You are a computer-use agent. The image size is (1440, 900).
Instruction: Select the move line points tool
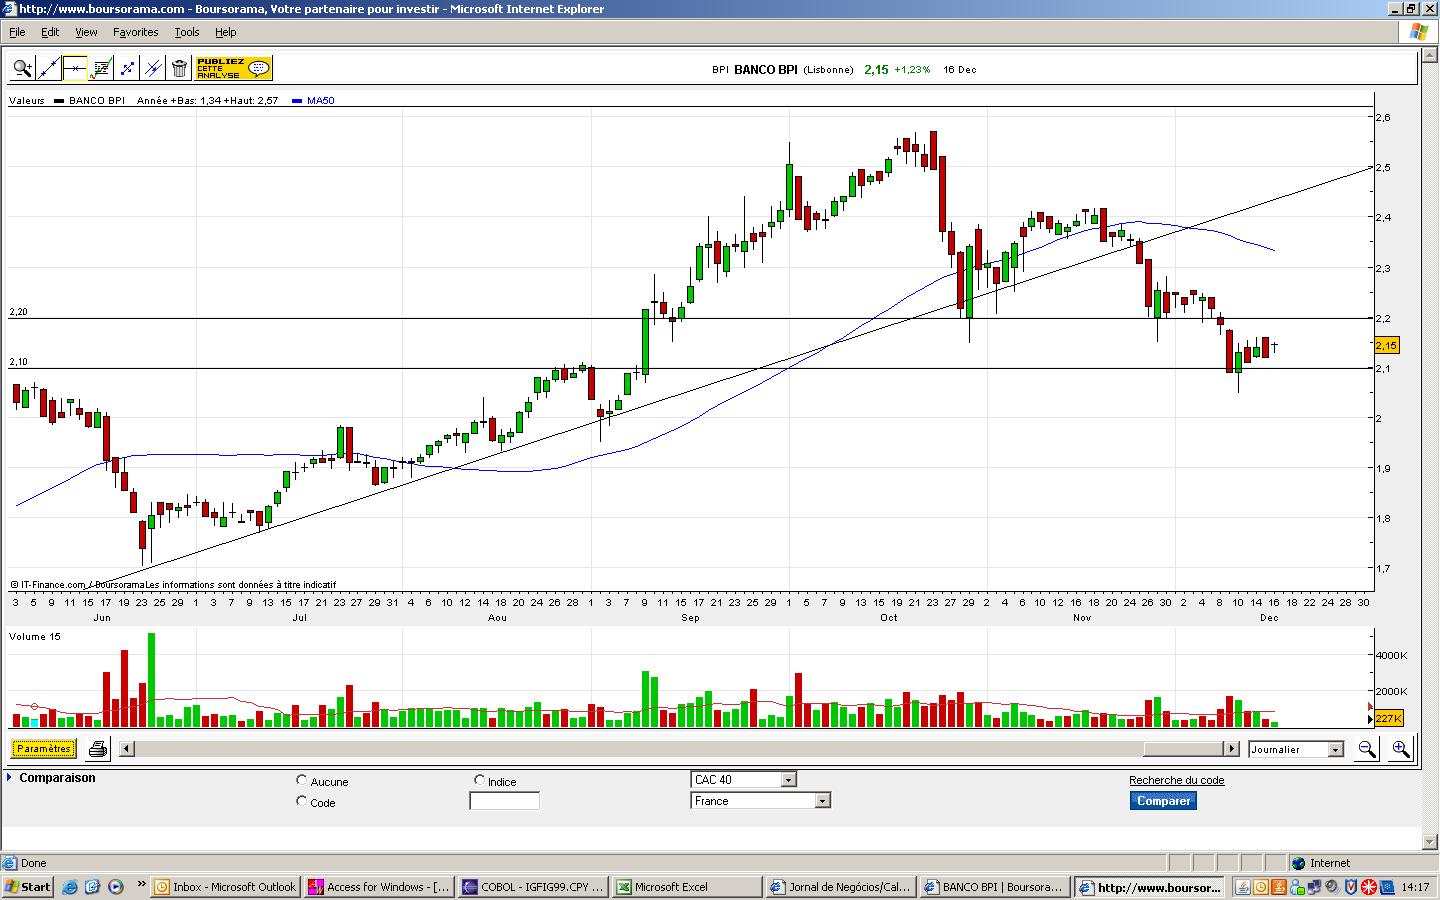click(x=127, y=68)
